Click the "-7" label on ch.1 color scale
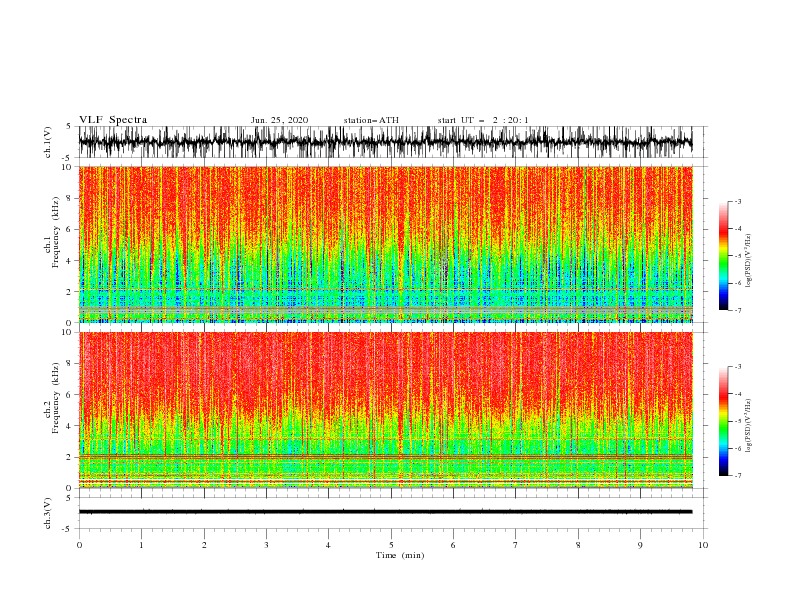 point(738,310)
